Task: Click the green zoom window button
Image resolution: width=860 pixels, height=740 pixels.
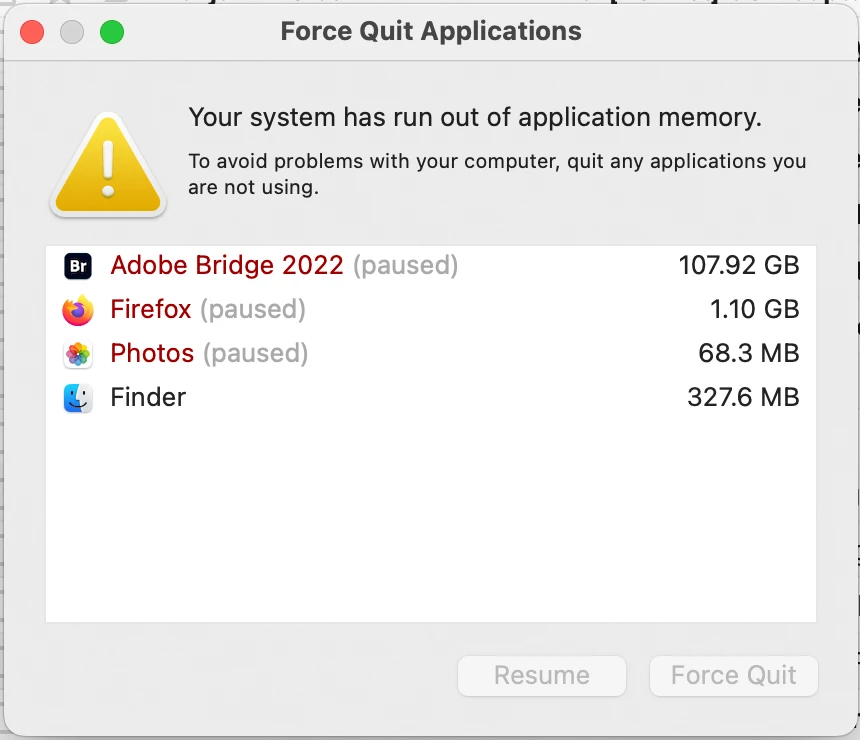Action: click(112, 32)
